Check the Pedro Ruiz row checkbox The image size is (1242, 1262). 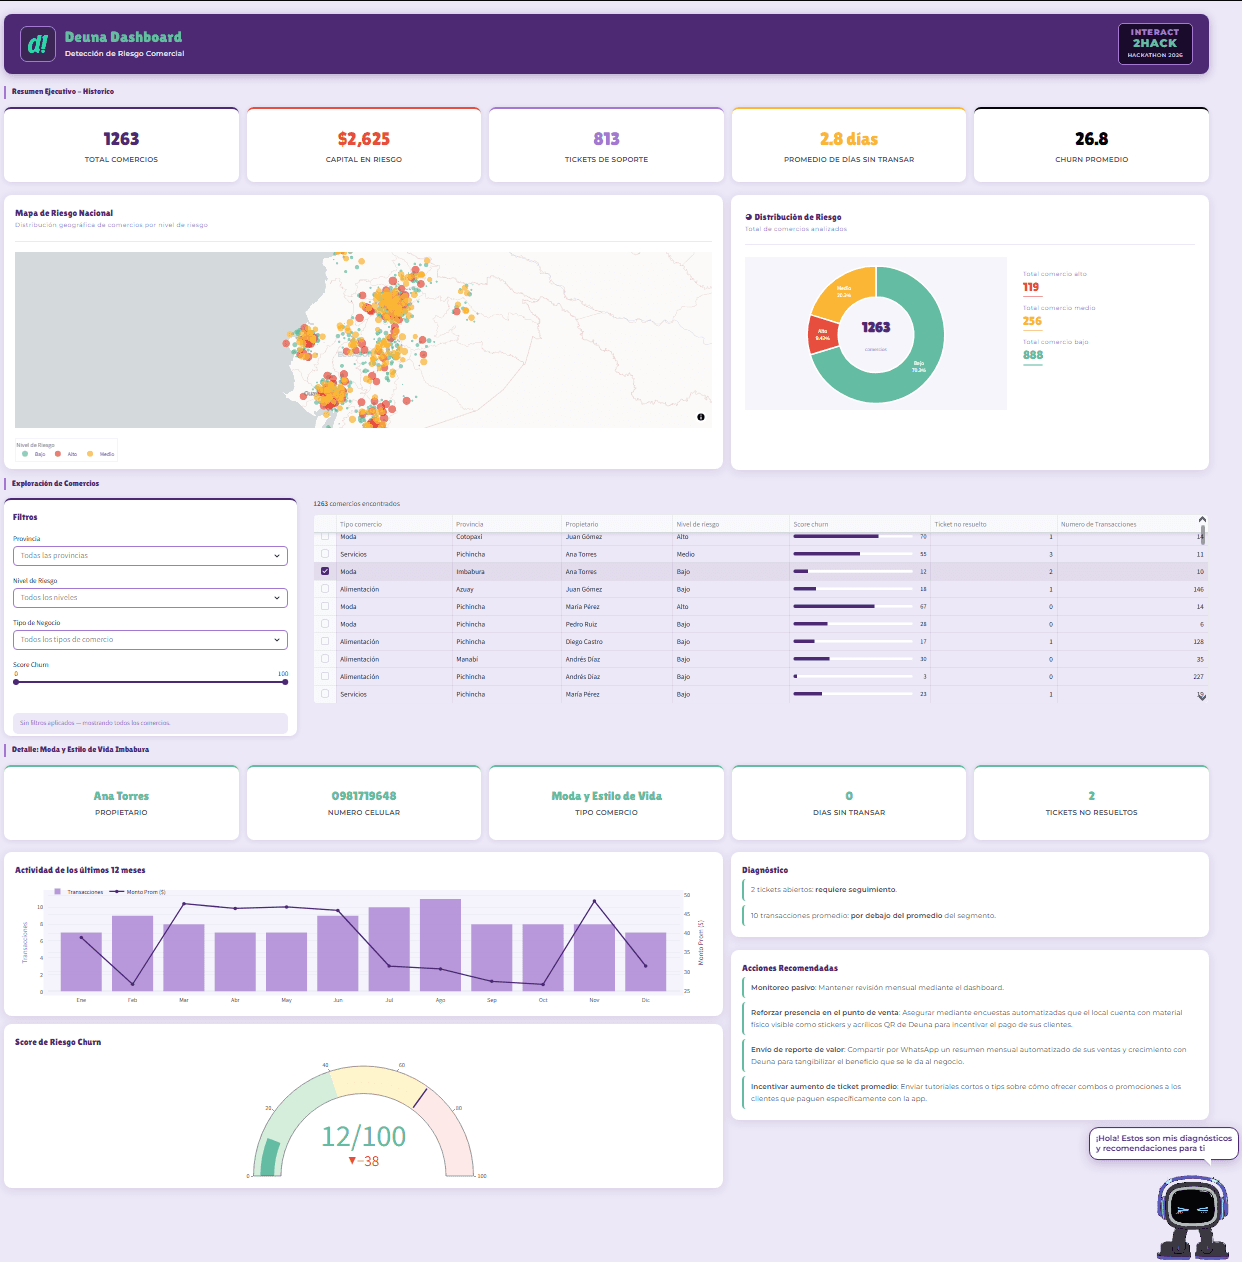(325, 624)
